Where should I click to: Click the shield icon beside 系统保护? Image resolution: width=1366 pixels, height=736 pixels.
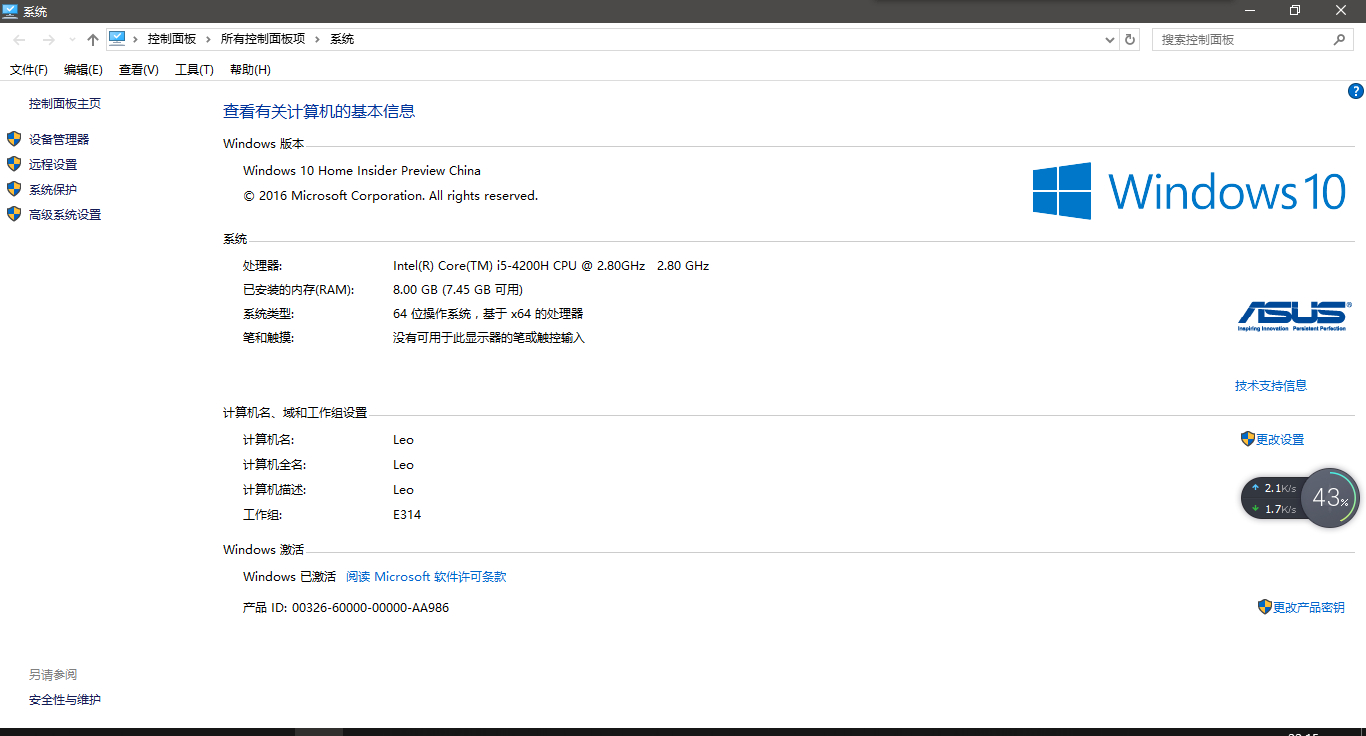[14, 189]
